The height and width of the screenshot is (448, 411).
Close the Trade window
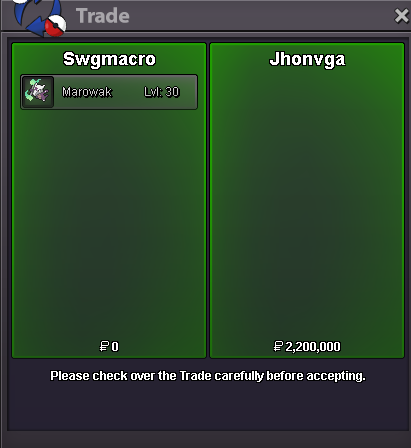401,16
